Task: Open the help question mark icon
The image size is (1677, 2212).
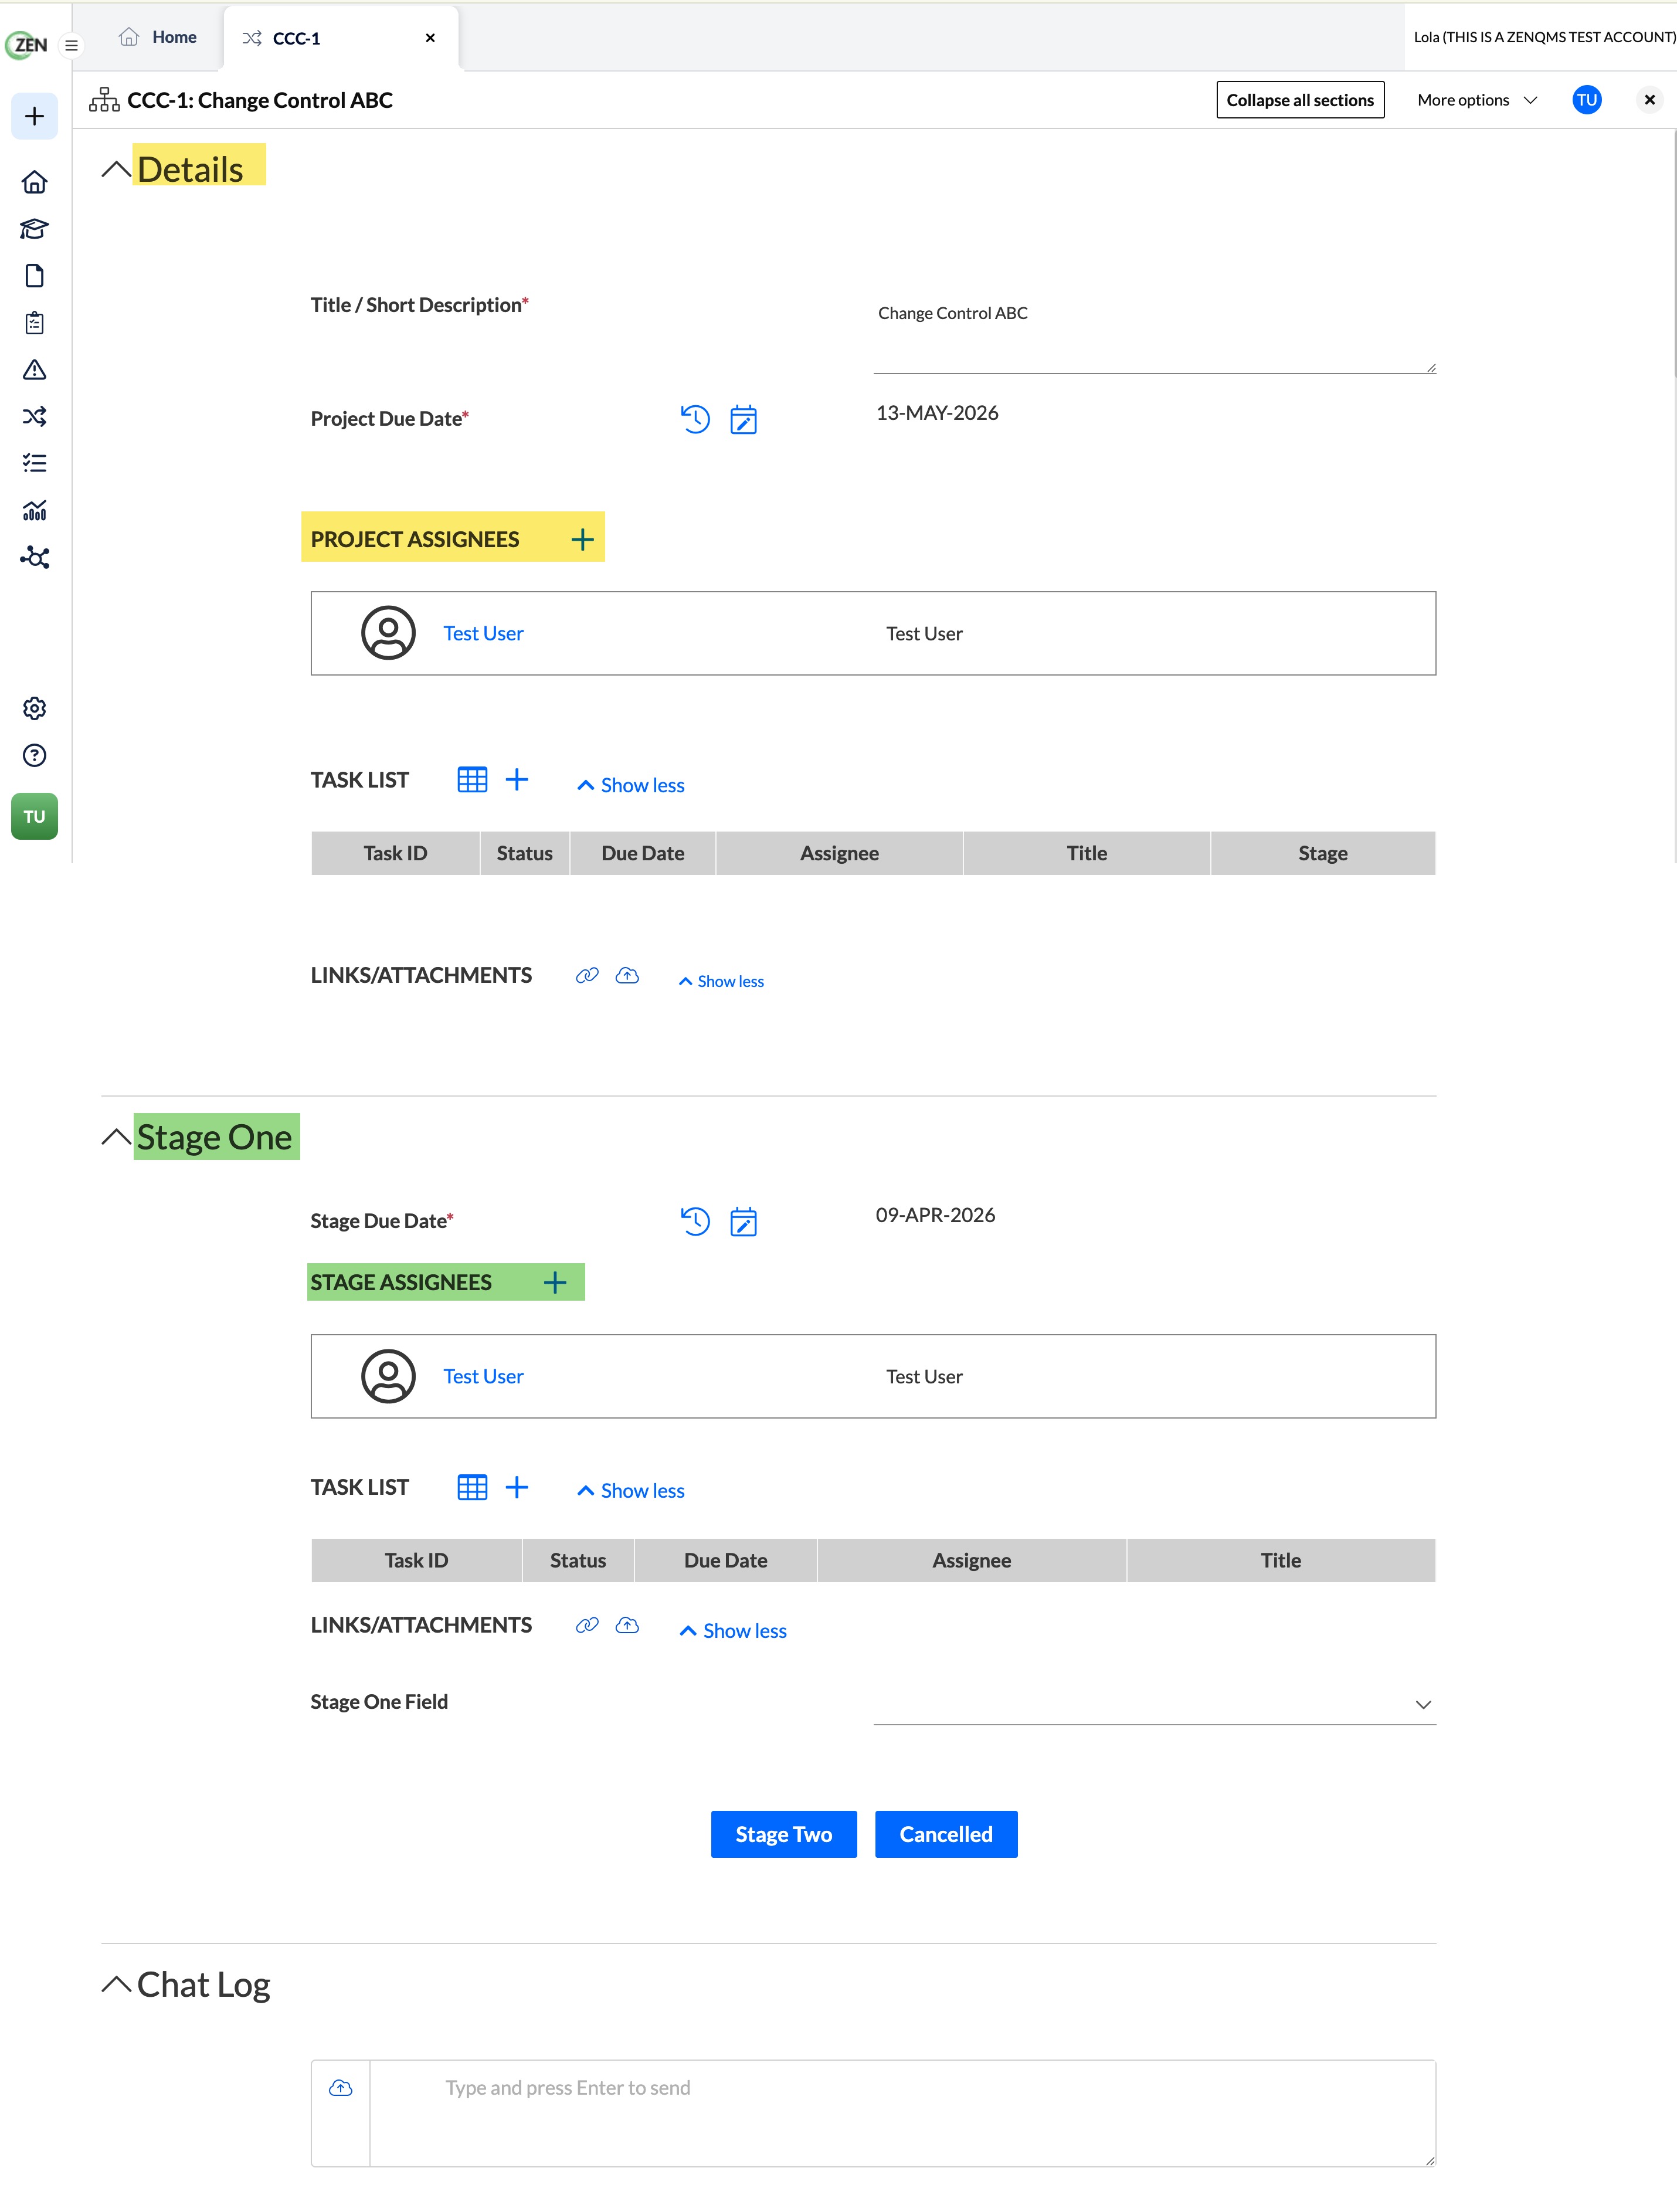Action: [x=34, y=755]
